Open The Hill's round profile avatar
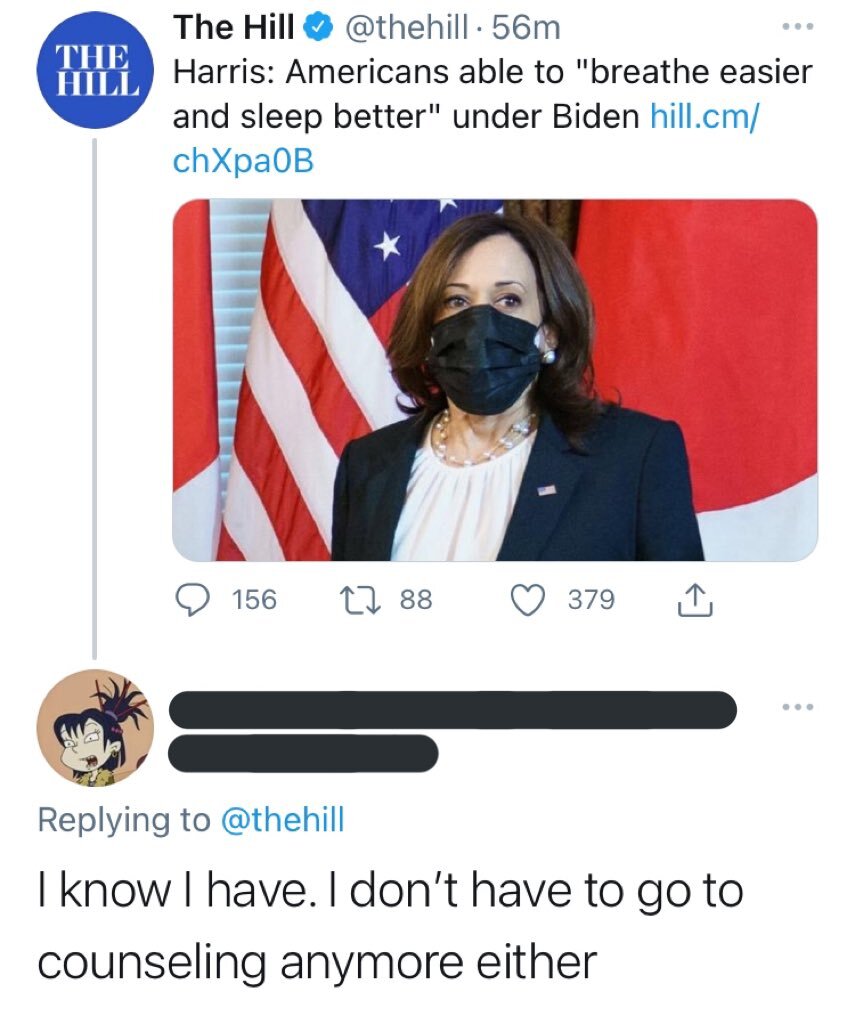 [94, 70]
